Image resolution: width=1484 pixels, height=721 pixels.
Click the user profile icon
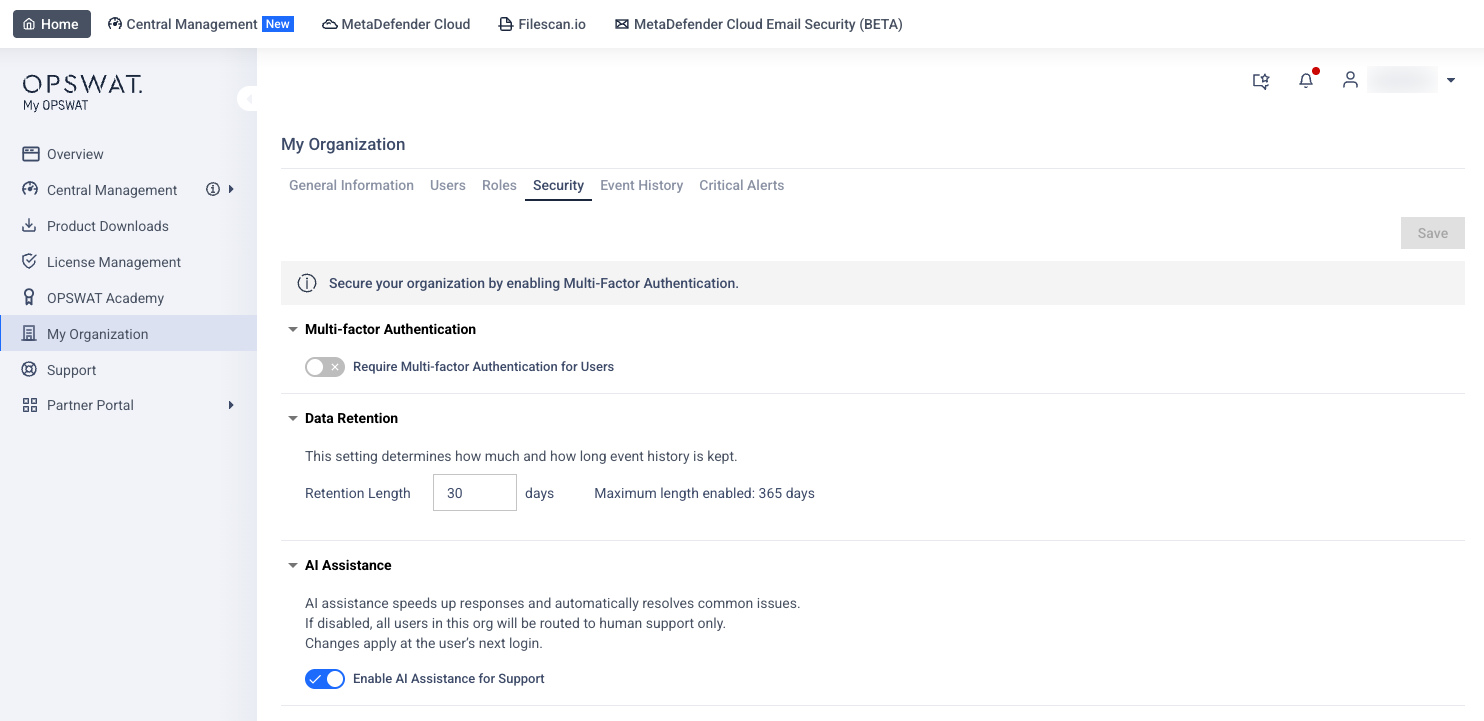[1350, 80]
